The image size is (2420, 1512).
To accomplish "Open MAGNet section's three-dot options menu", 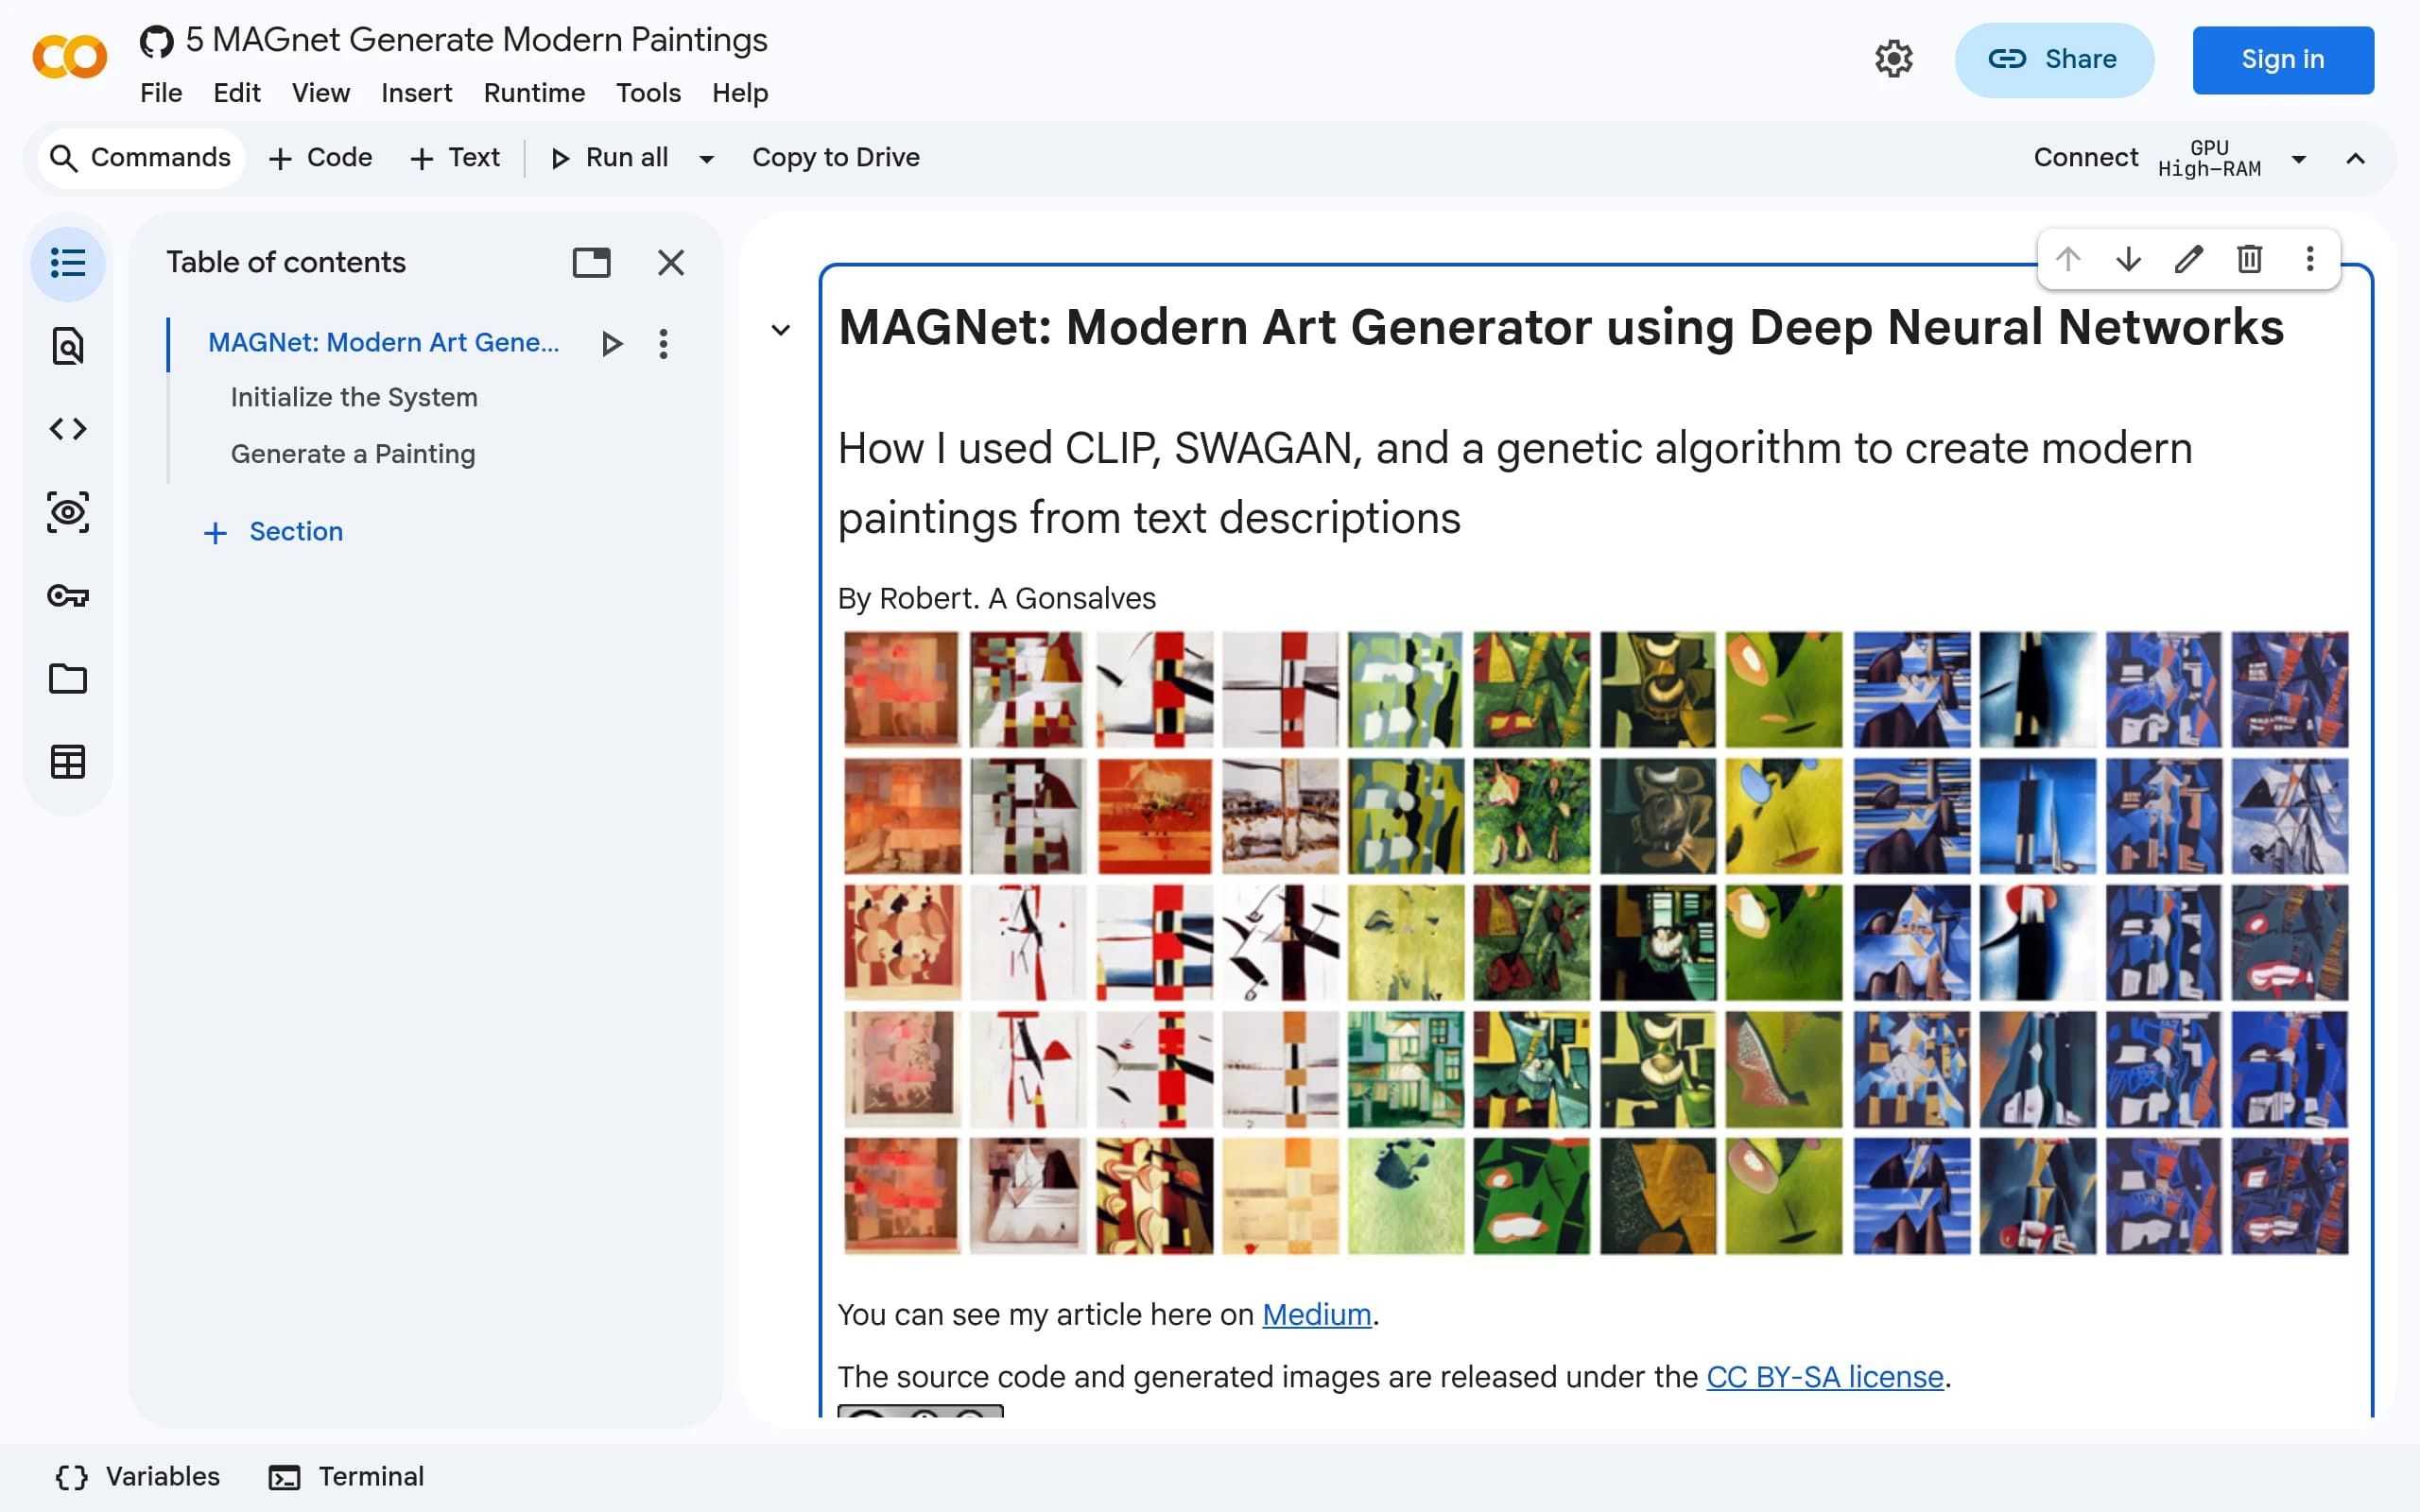I will [x=663, y=343].
